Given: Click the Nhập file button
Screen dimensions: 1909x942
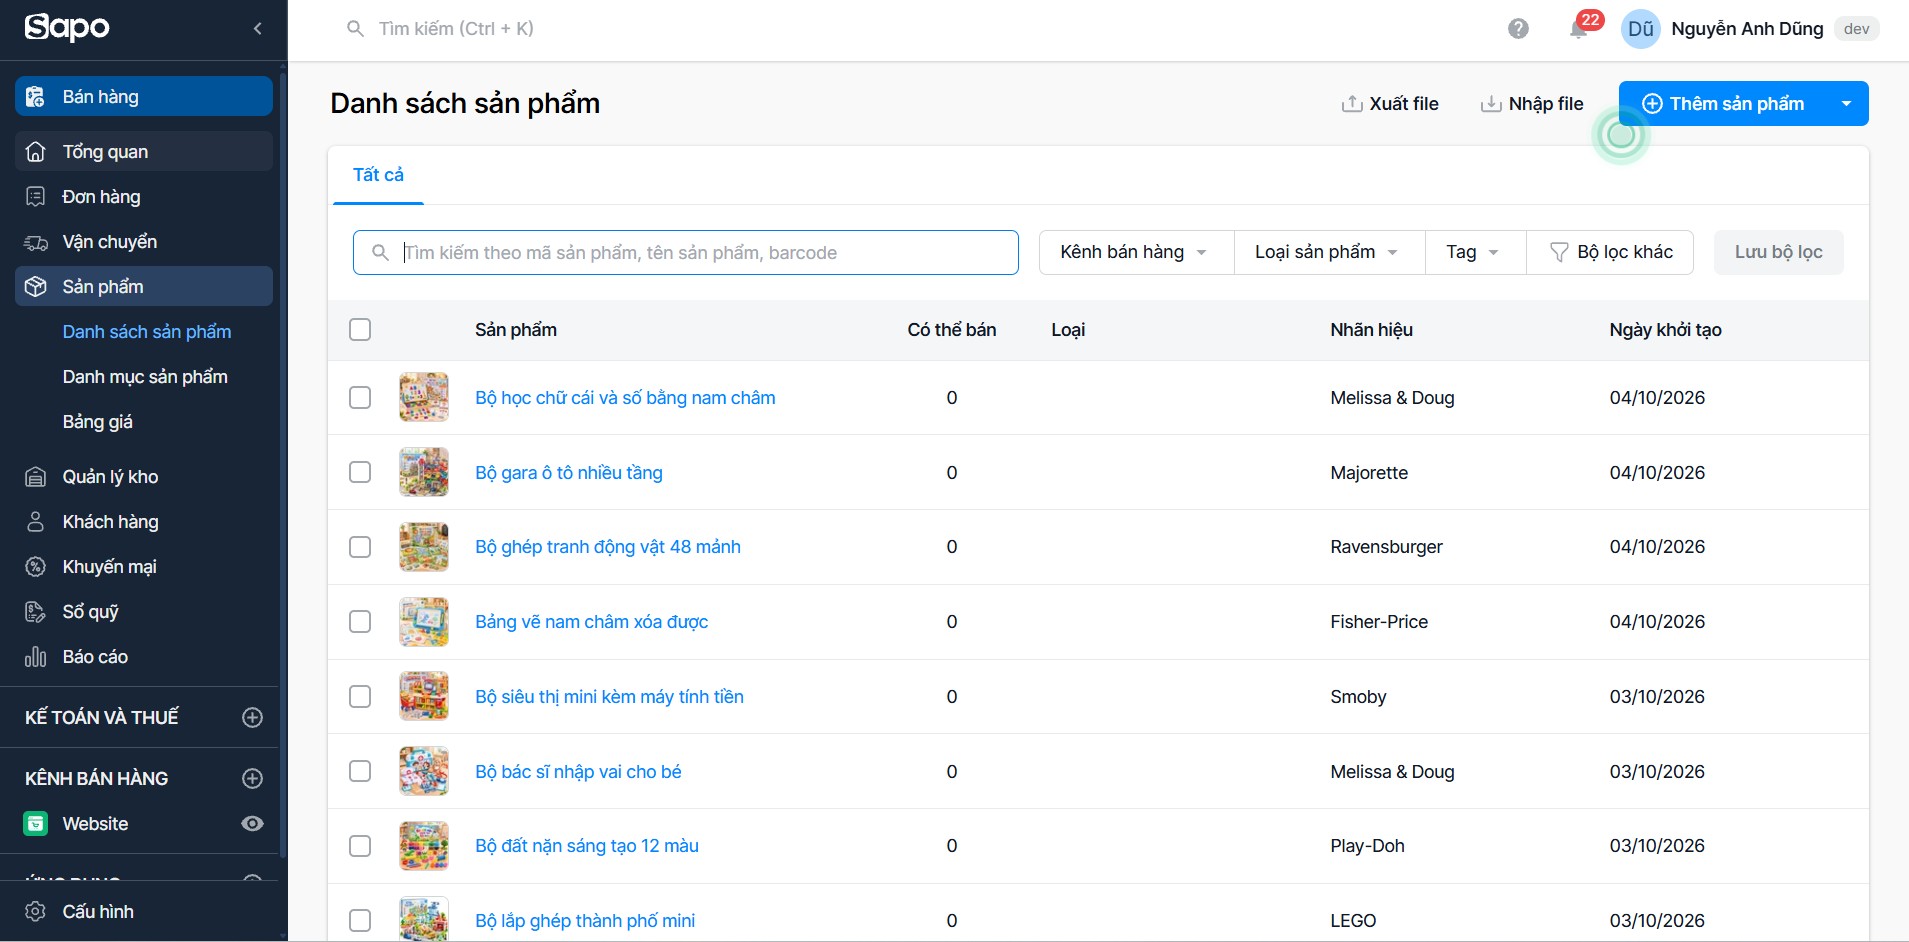Looking at the screenshot, I should (1532, 104).
